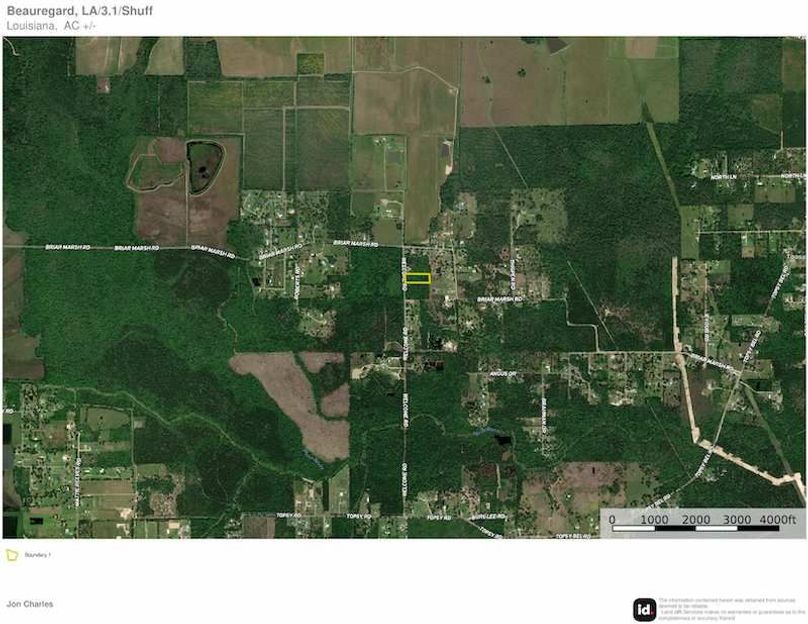Click the 'Jon Charles' name text
The width and height of the screenshot is (808, 624).
30,604
